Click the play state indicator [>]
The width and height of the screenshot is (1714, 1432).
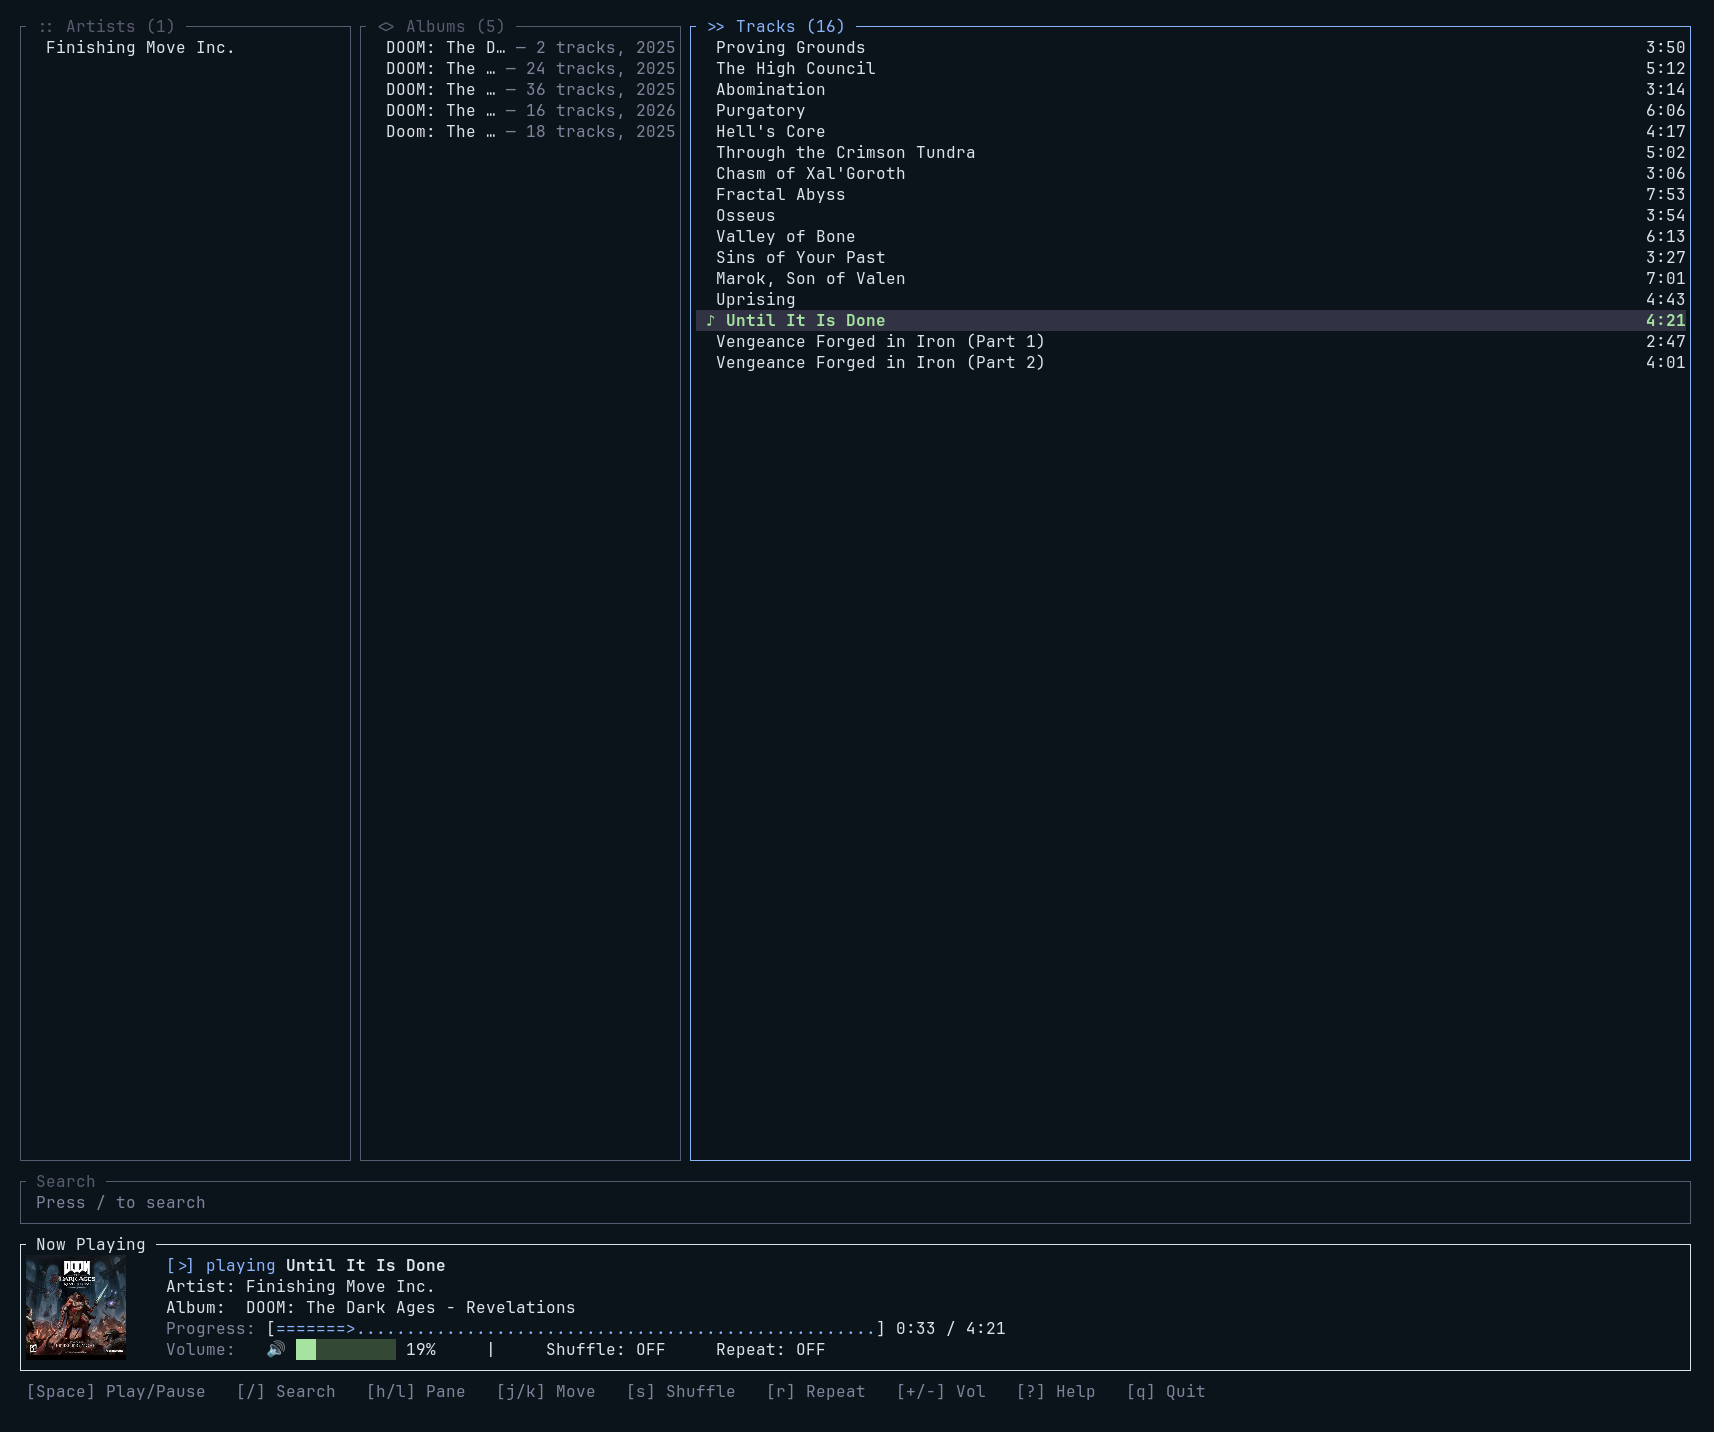coord(180,1266)
